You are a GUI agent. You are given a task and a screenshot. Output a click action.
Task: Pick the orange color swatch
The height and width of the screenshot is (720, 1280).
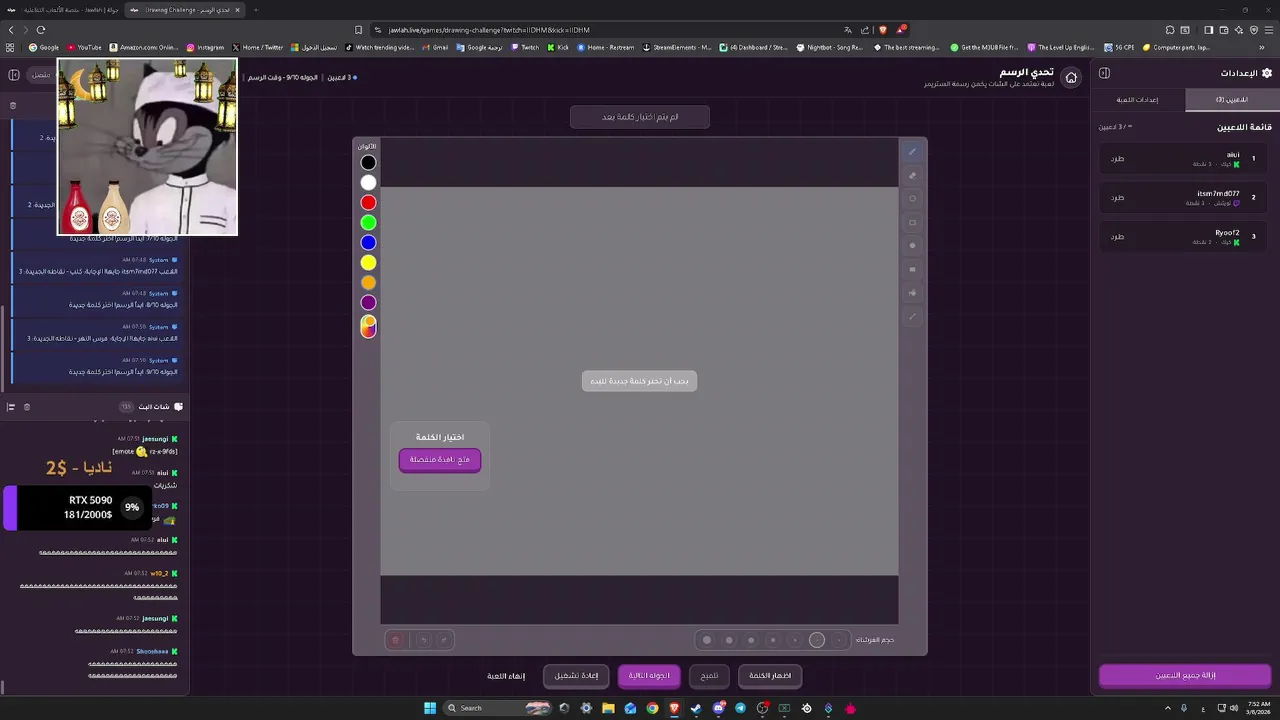tap(369, 283)
